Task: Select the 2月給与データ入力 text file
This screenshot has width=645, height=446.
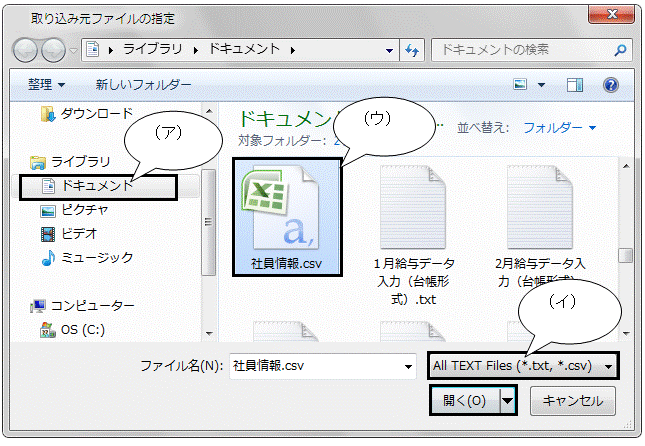Action: (x=540, y=226)
